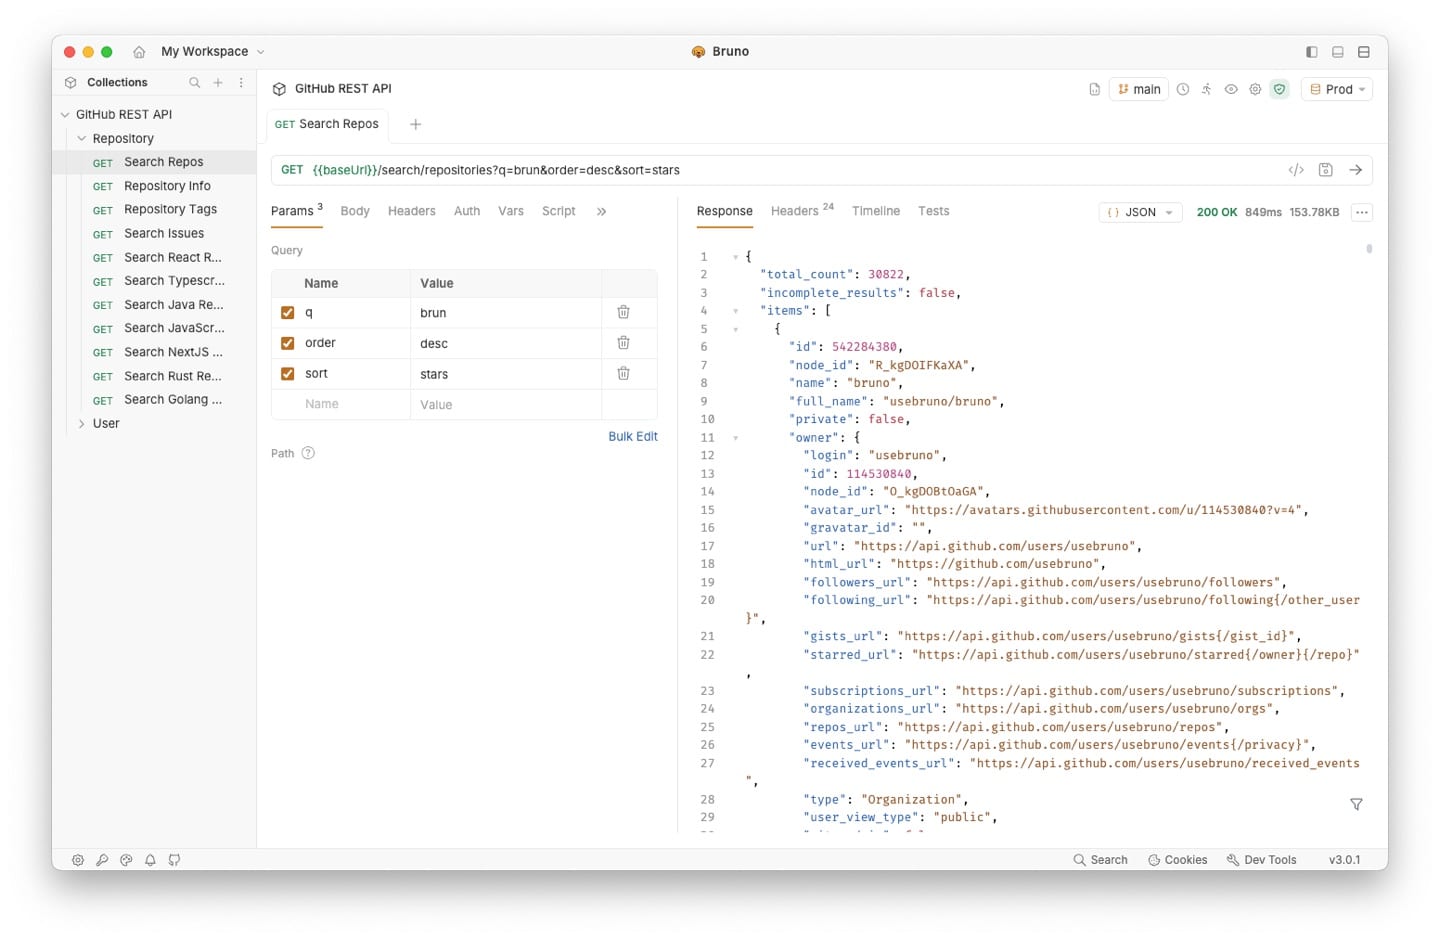
Task: Delete the sort query parameter
Action: pyautogui.click(x=623, y=373)
